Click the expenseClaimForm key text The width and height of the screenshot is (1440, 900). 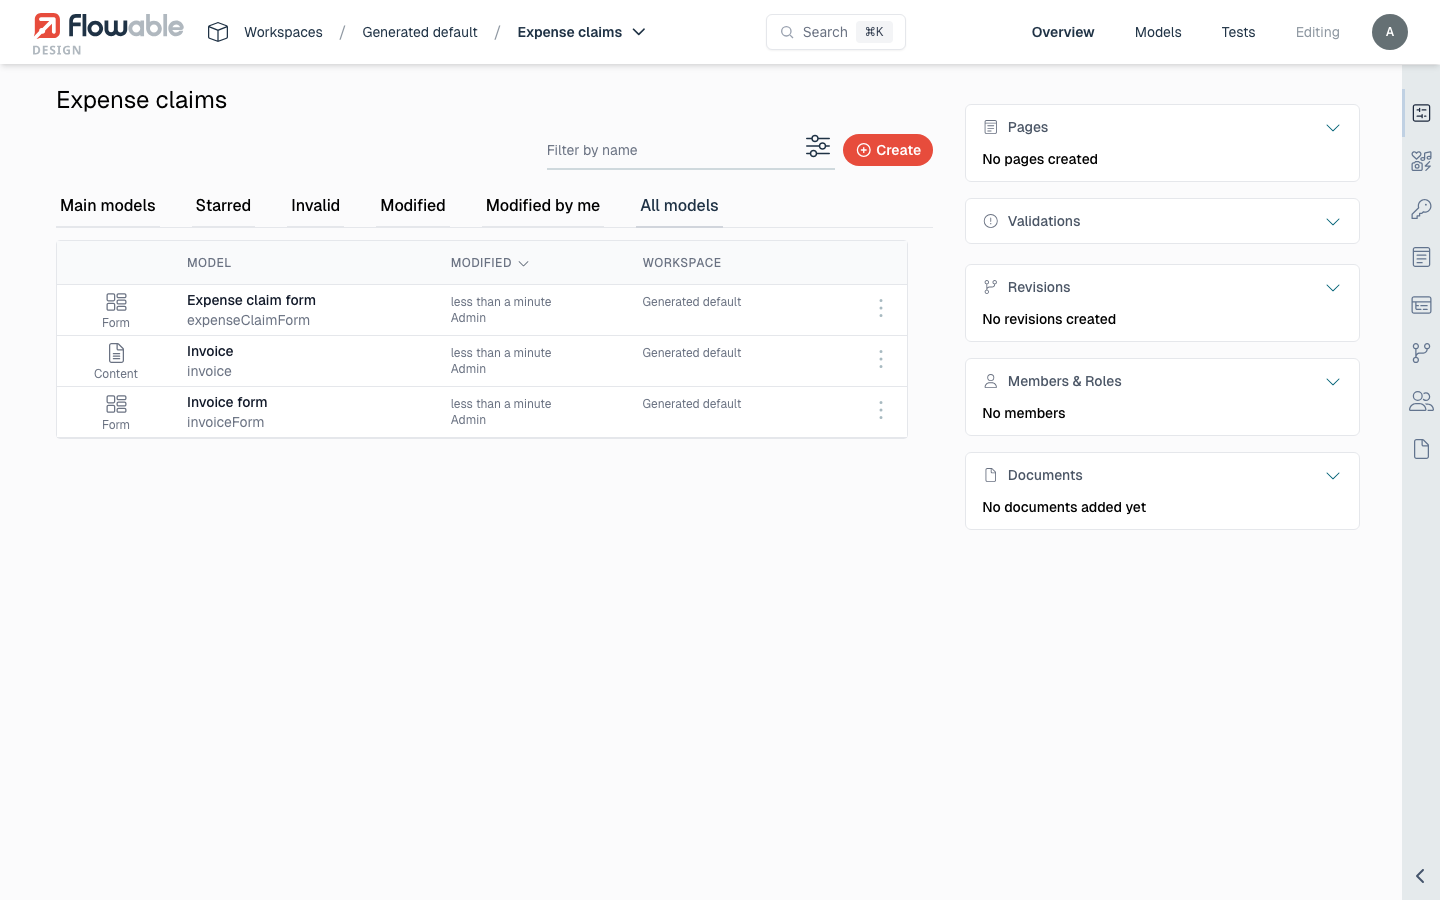(248, 320)
